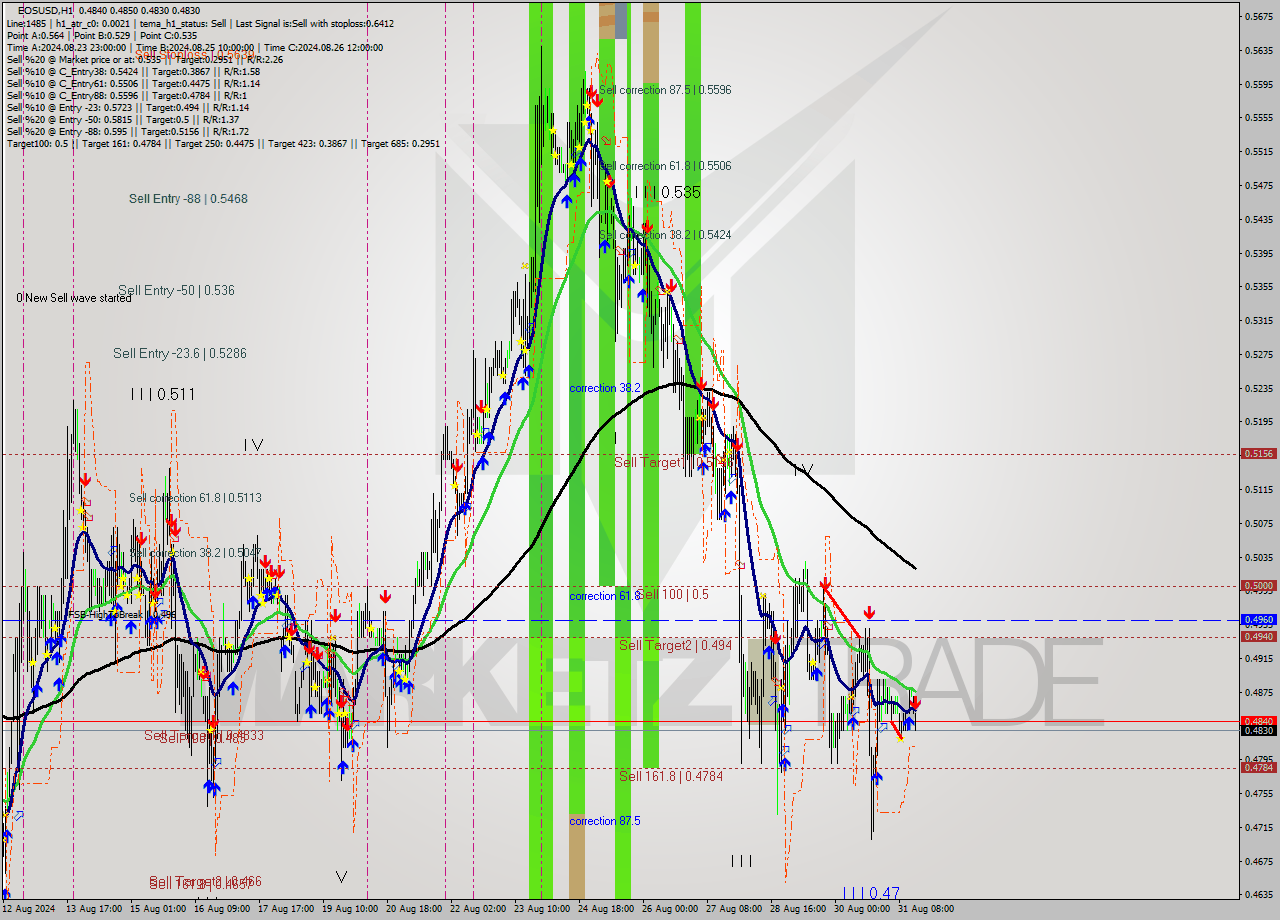Select the 'Sell 161.8 | 0.4784' label

point(671,776)
